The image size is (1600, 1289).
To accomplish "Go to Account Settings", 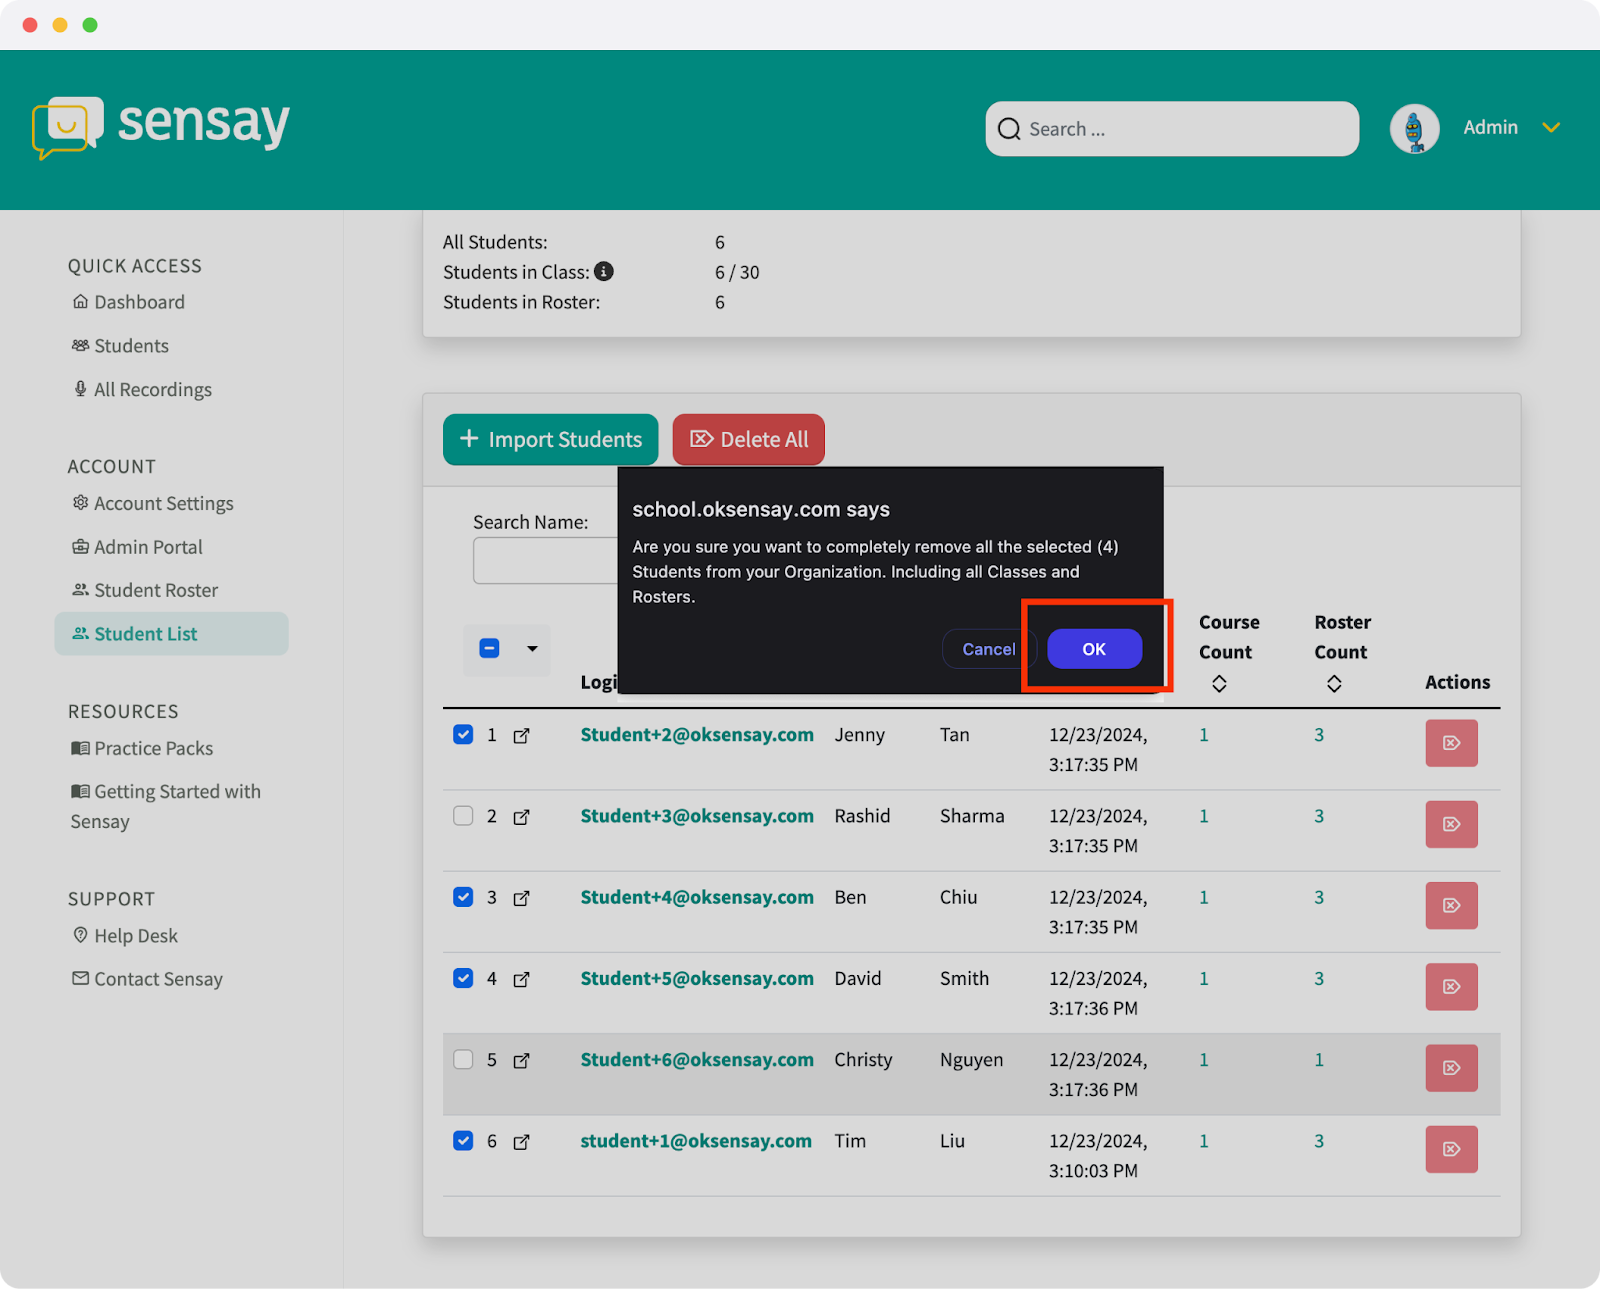I will tap(153, 504).
